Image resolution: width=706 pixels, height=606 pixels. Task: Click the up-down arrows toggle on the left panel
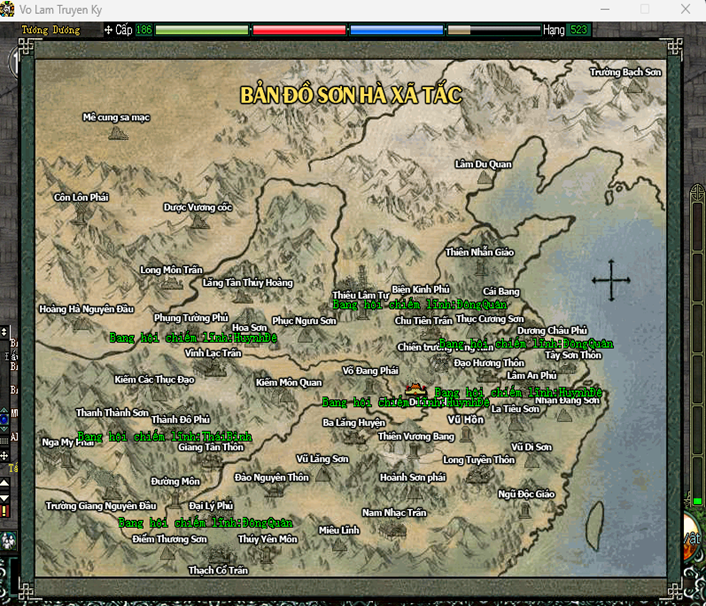(x=4, y=332)
